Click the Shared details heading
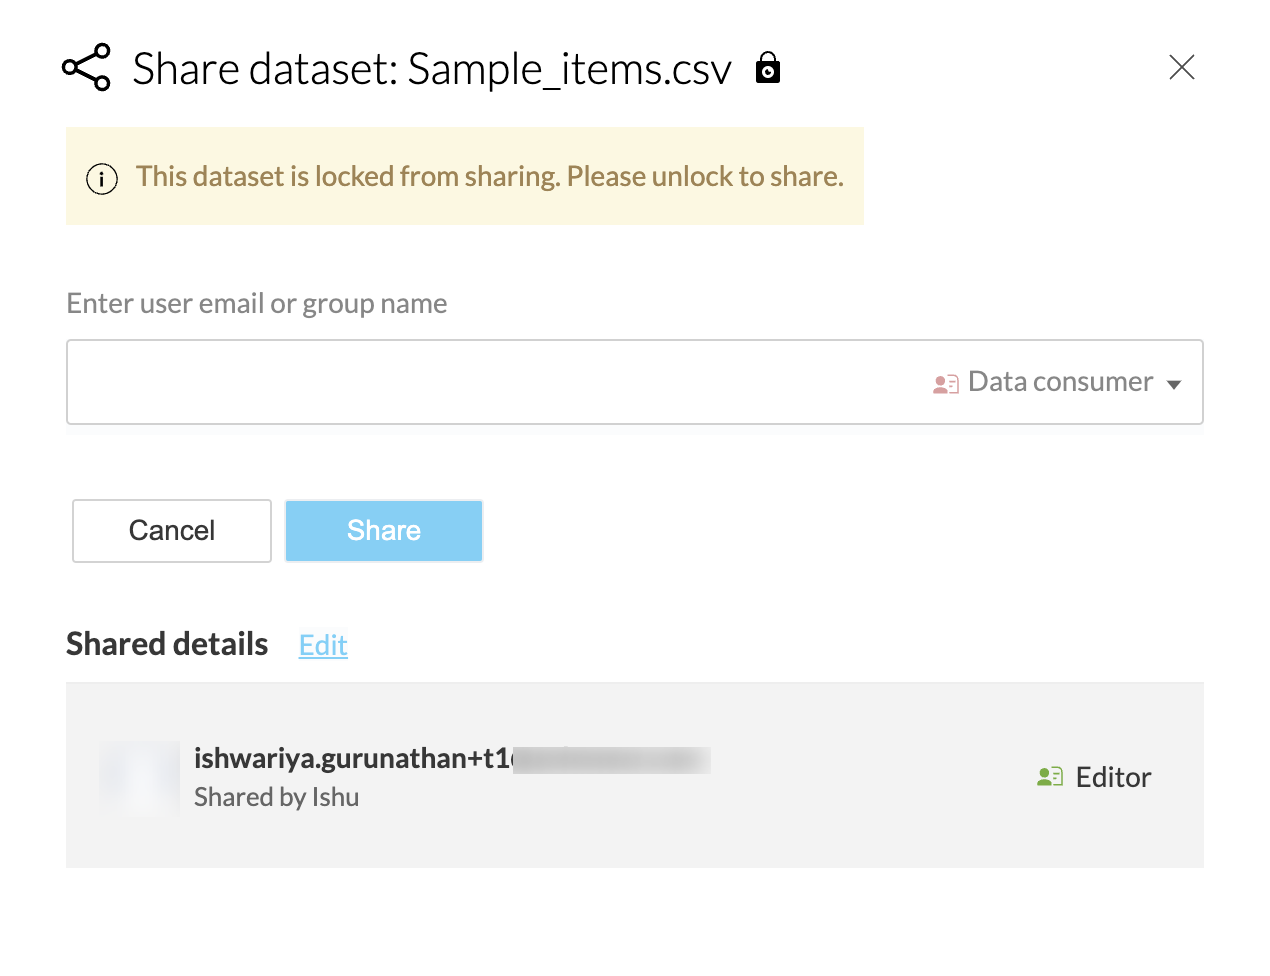This screenshot has height=976, width=1270. pos(167,644)
